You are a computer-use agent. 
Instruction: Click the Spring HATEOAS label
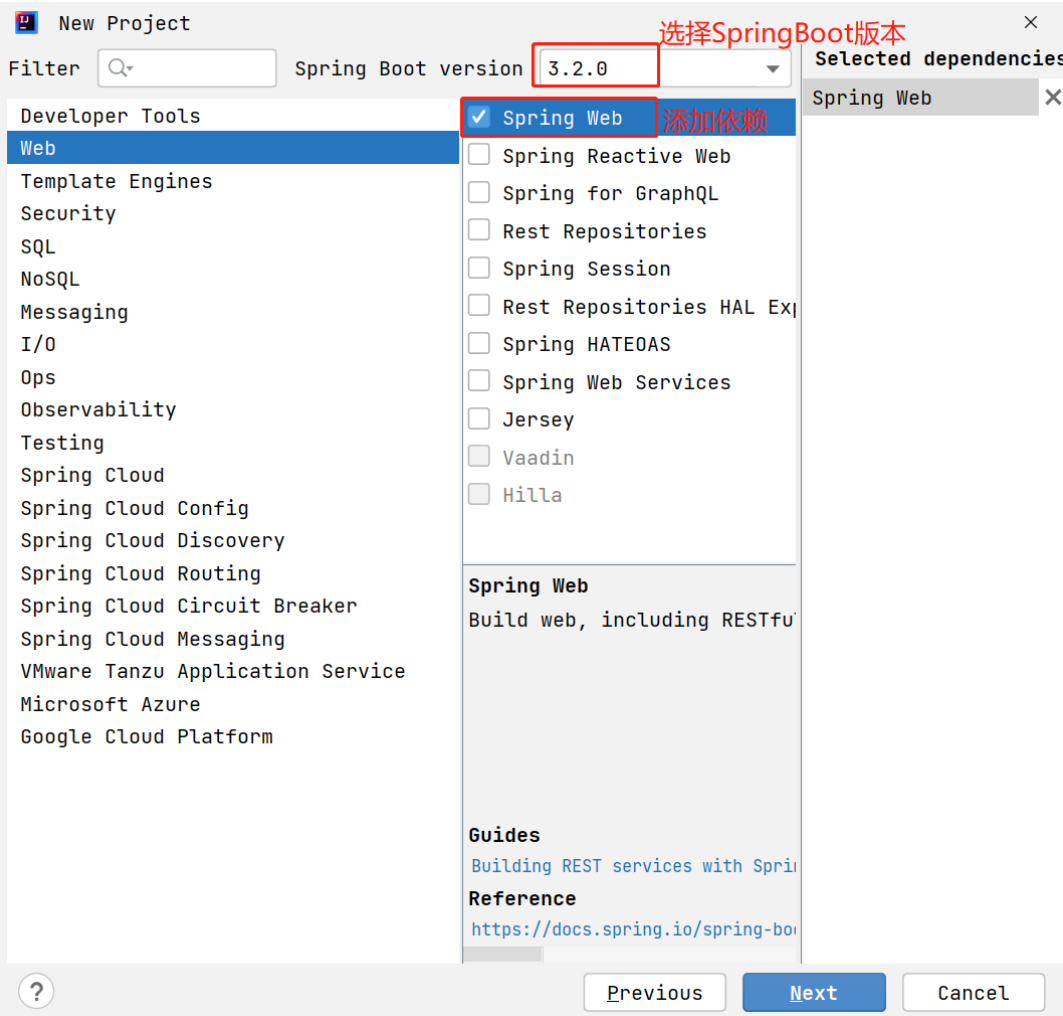click(x=586, y=344)
